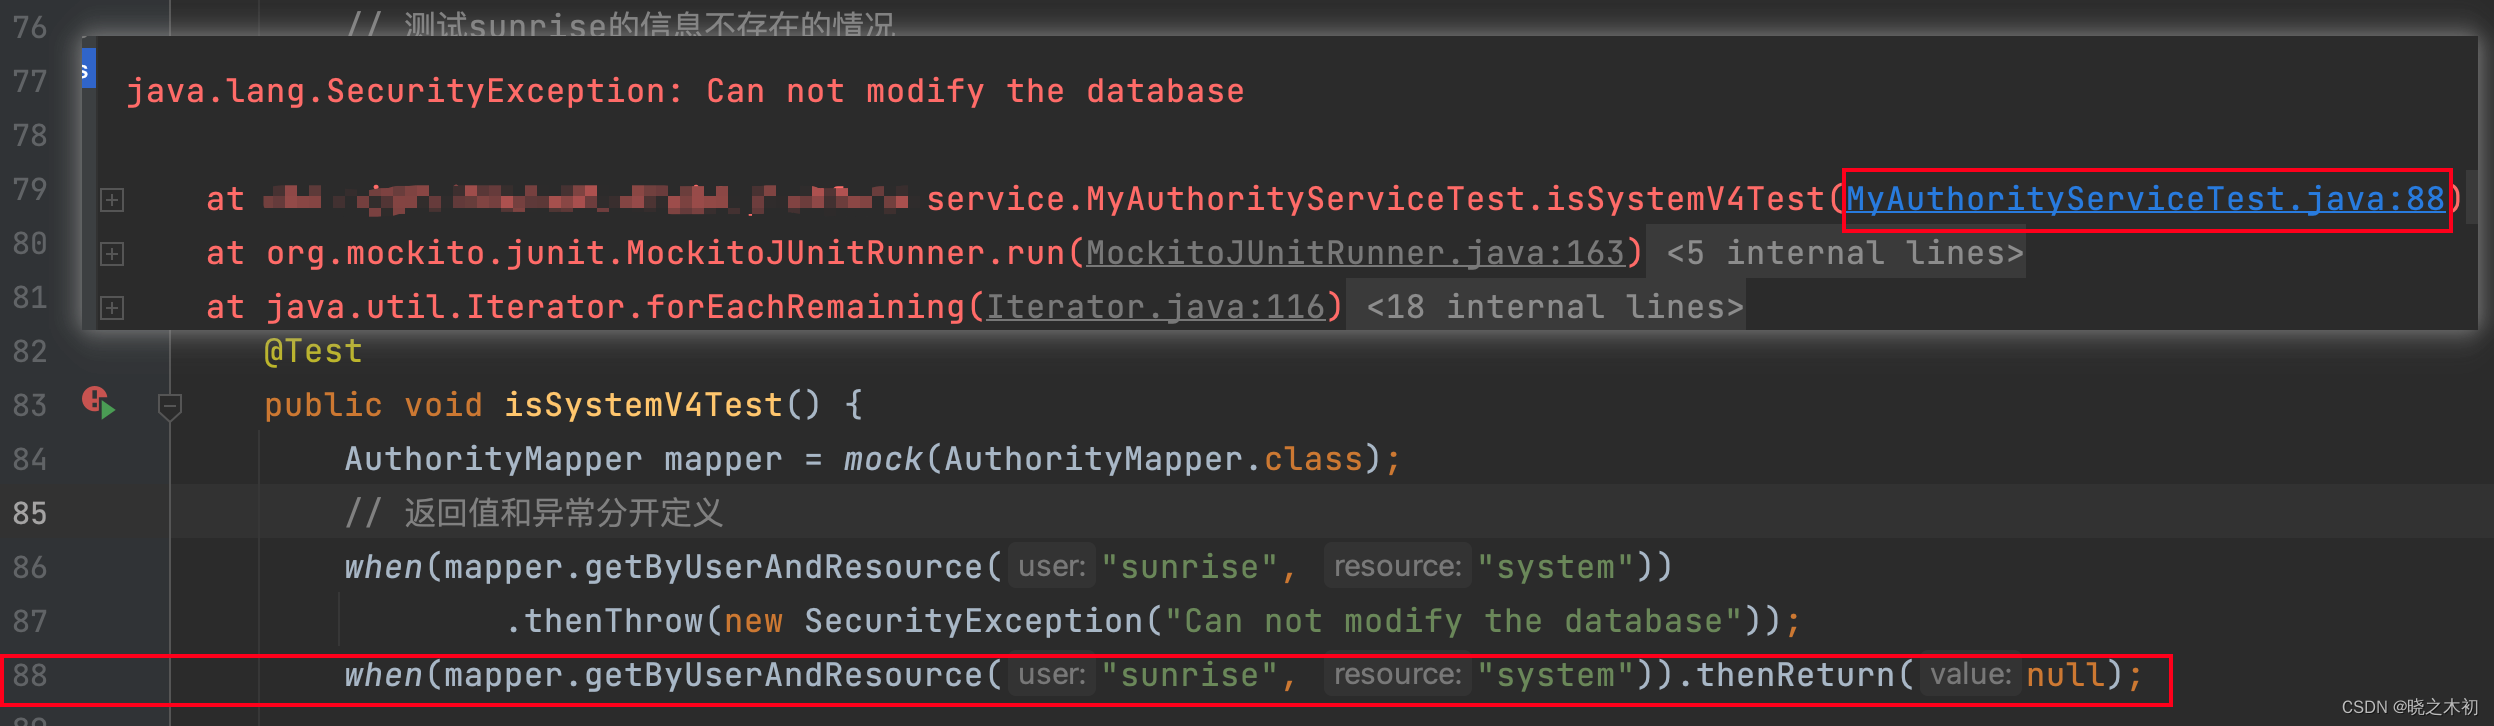Screen dimensions: 2494x726
Task: Expand the MockitoJUnitRunner.run stack frame plus icon
Action: 112,254
